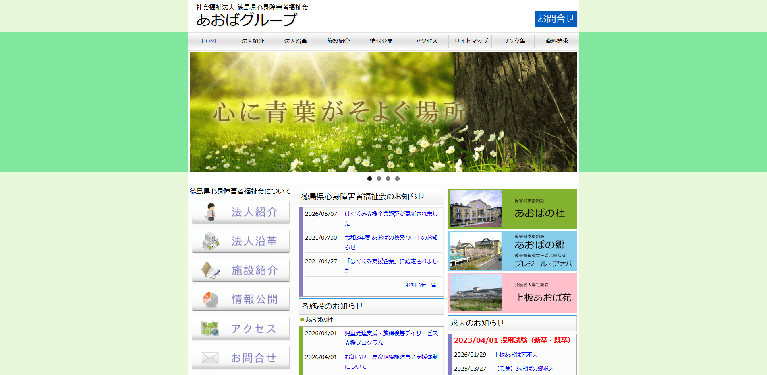Open the 一覧 link under the news list
The image size is (767, 375).
pos(421,285)
